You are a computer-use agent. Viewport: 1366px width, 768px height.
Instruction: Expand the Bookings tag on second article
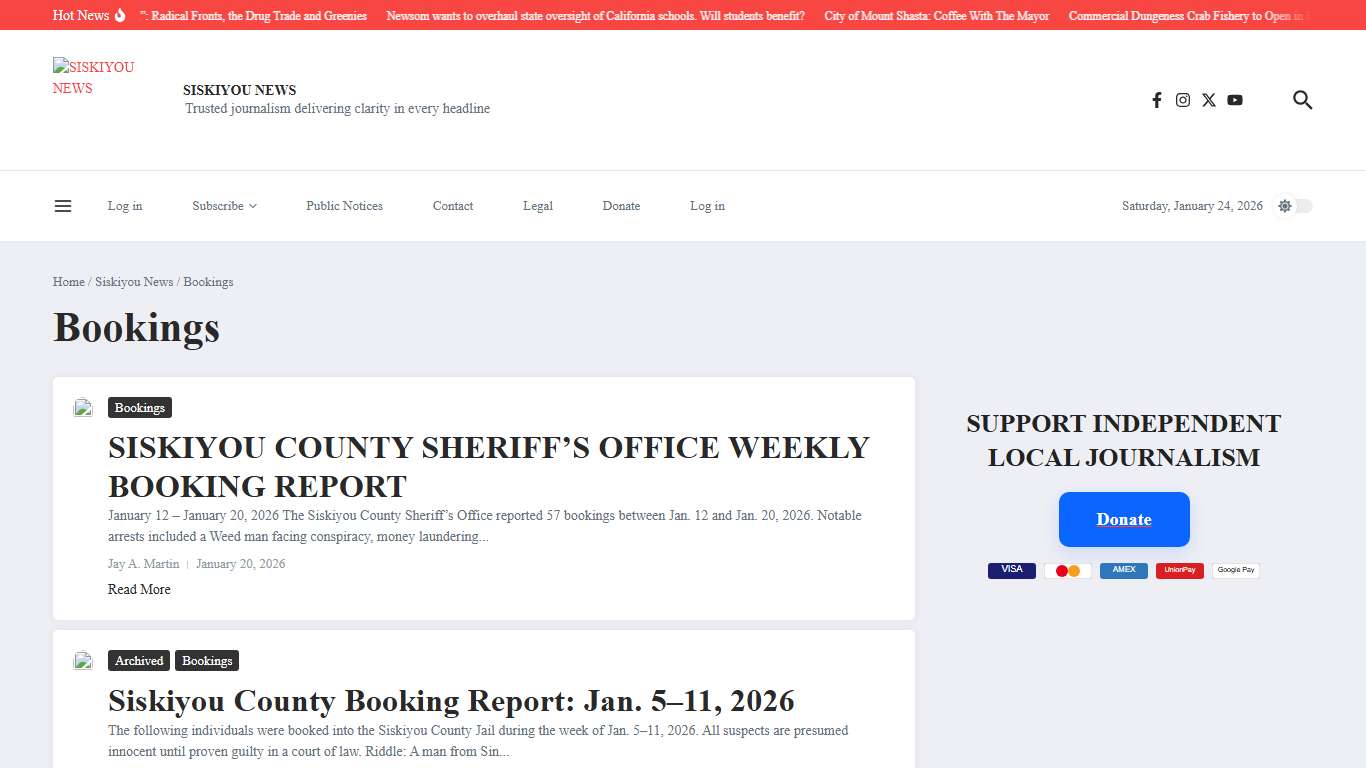pyautogui.click(x=207, y=660)
